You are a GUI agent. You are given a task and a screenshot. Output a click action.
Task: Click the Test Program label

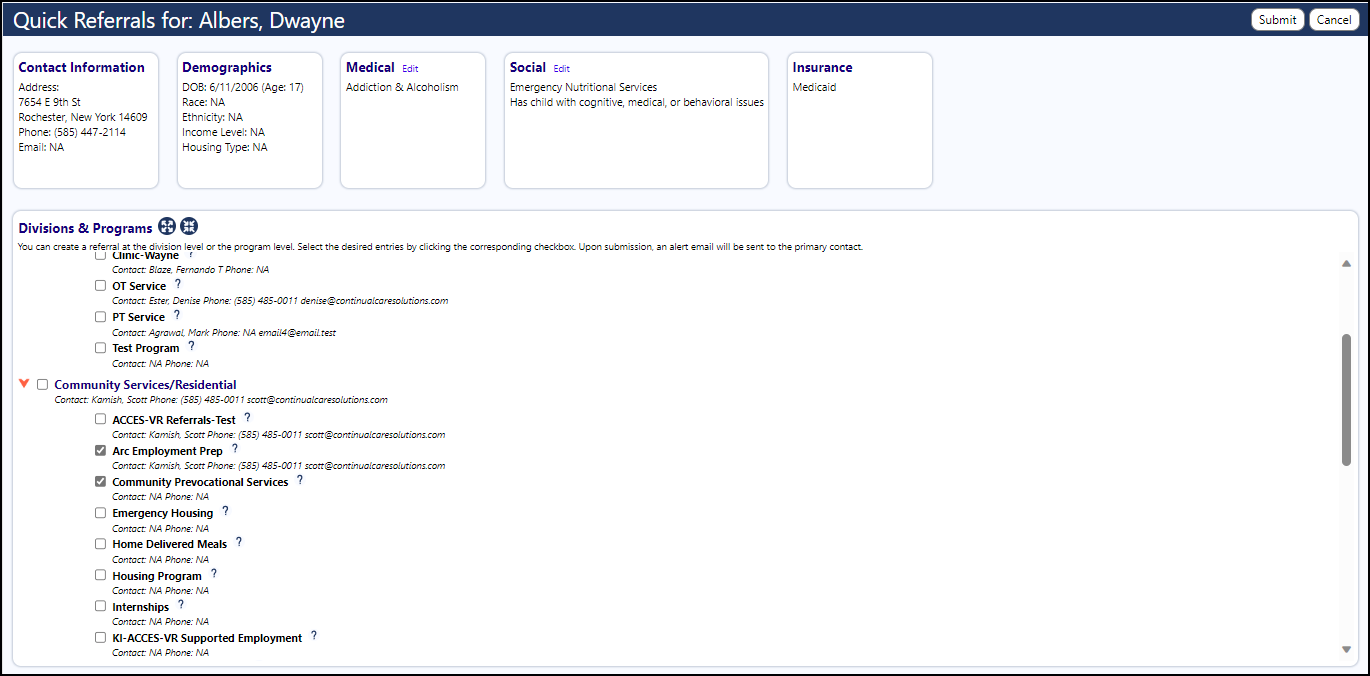[x=146, y=349]
